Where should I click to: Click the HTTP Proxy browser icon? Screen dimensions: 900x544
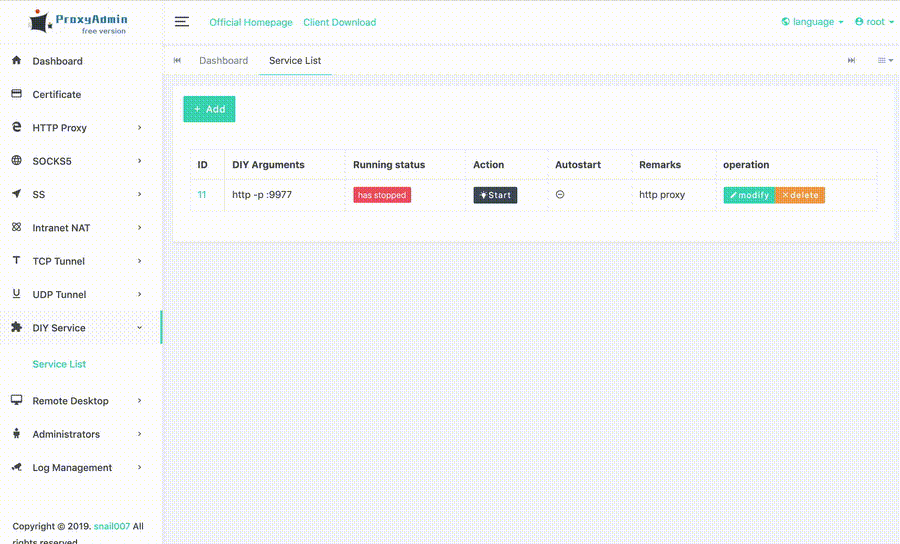pyautogui.click(x=16, y=127)
